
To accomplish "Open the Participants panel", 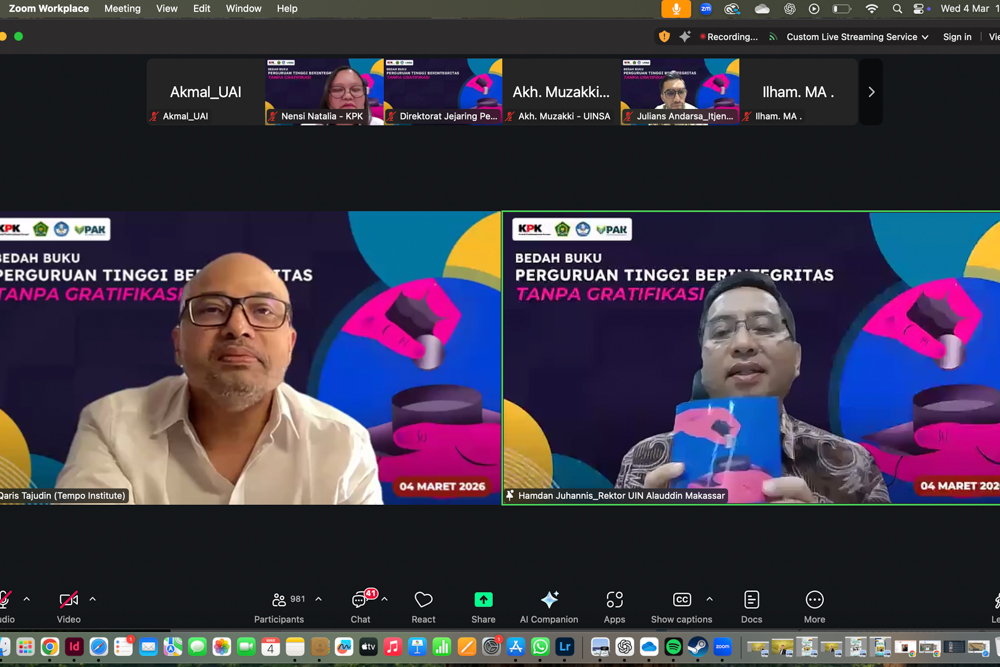I will [x=279, y=606].
